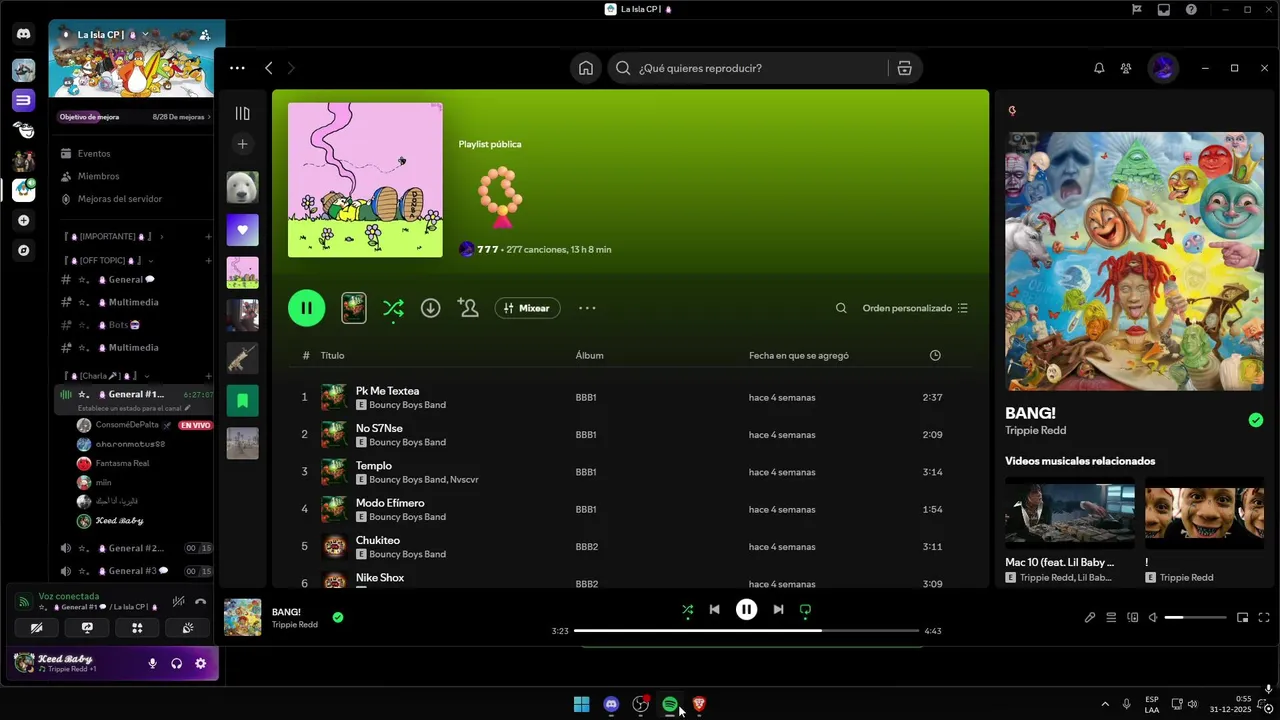Deafen with Discord headphones icon
This screenshot has width=1280, height=720.
click(176, 663)
